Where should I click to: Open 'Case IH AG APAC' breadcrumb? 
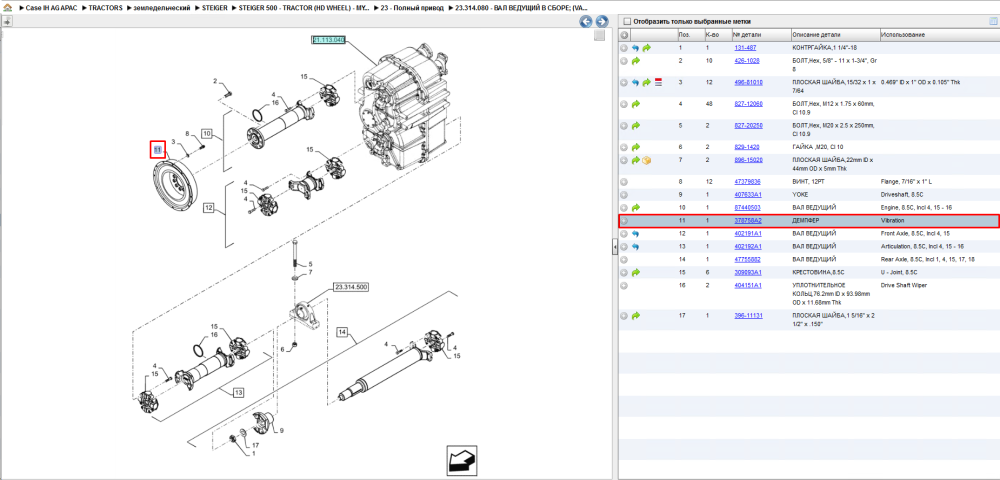click(x=51, y=7)
